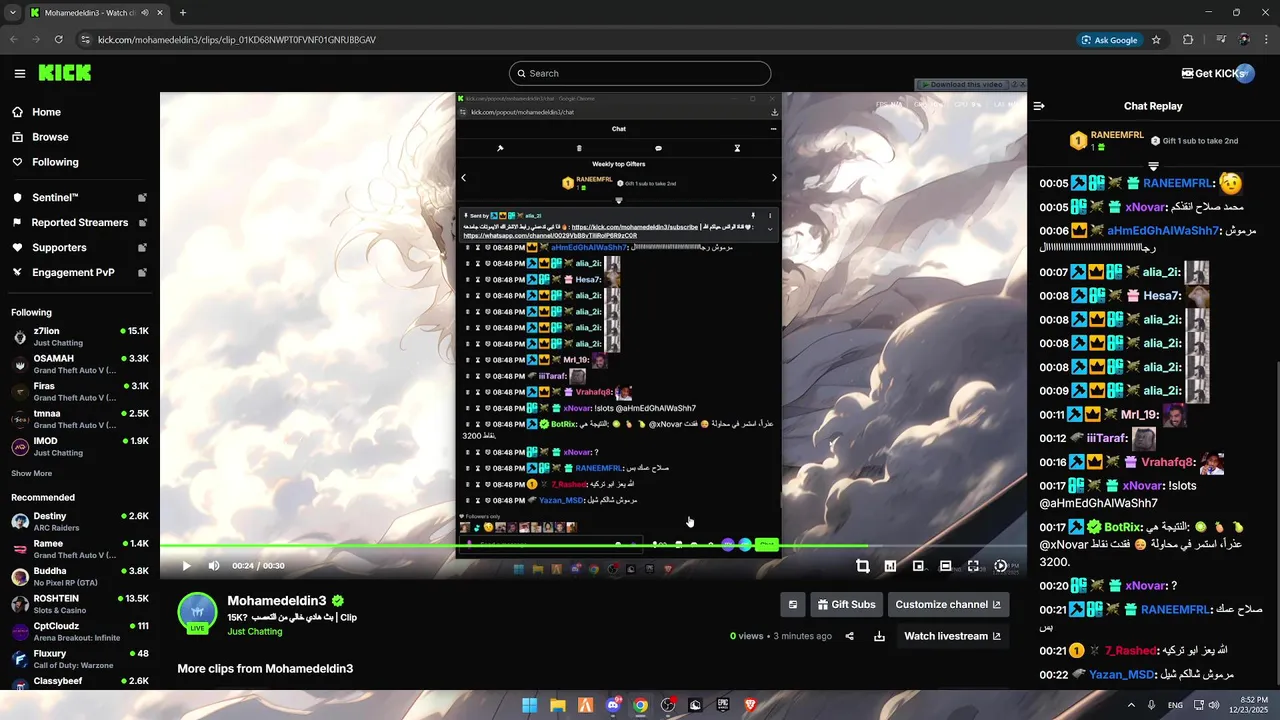
Task: Bookmark this page with star icon
Action: click(1156, 40)
